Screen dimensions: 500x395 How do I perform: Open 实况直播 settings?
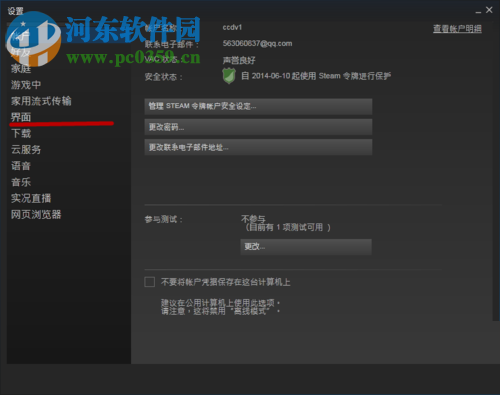click(x=31, y=198)
